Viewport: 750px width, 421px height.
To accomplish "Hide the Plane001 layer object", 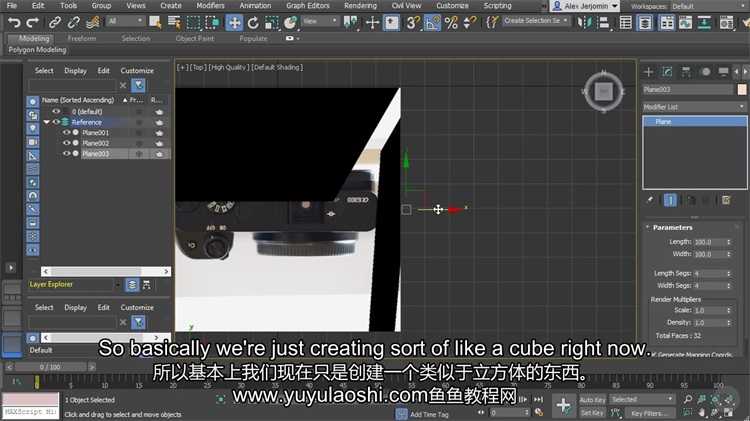I will (x=67, y=132).
